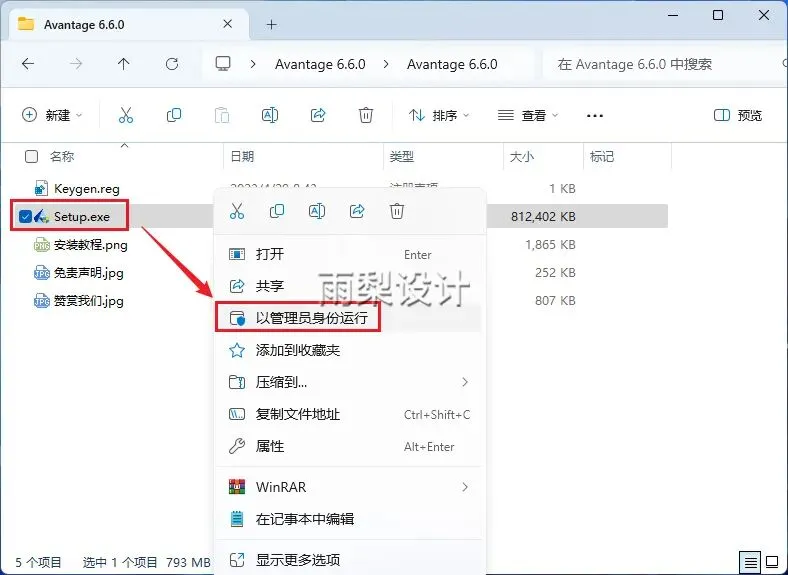Sort by the 大小 column header
Image resolution: width=788 pixels, height=575 pixels.
(x=522, y=156)
